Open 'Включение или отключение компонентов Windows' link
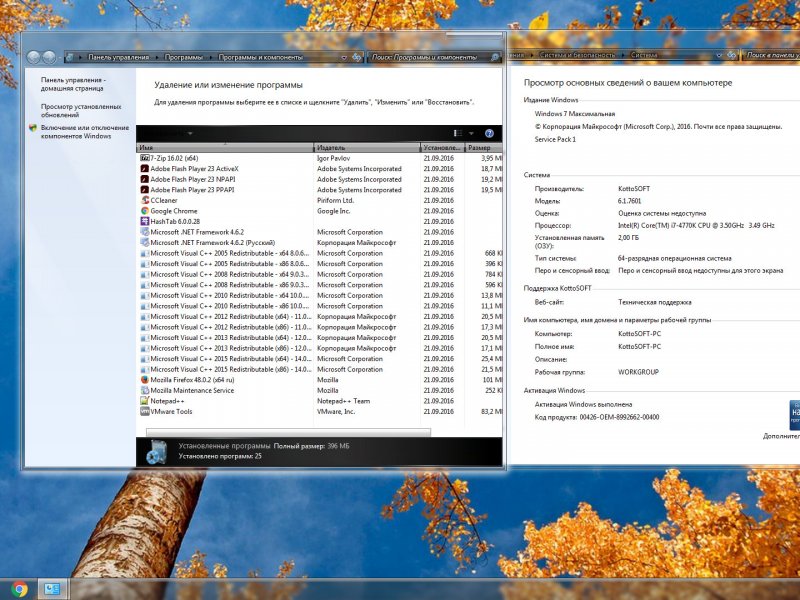Image resolution: width=800 pixels, height=600 pixels. [x=85, y=132]
